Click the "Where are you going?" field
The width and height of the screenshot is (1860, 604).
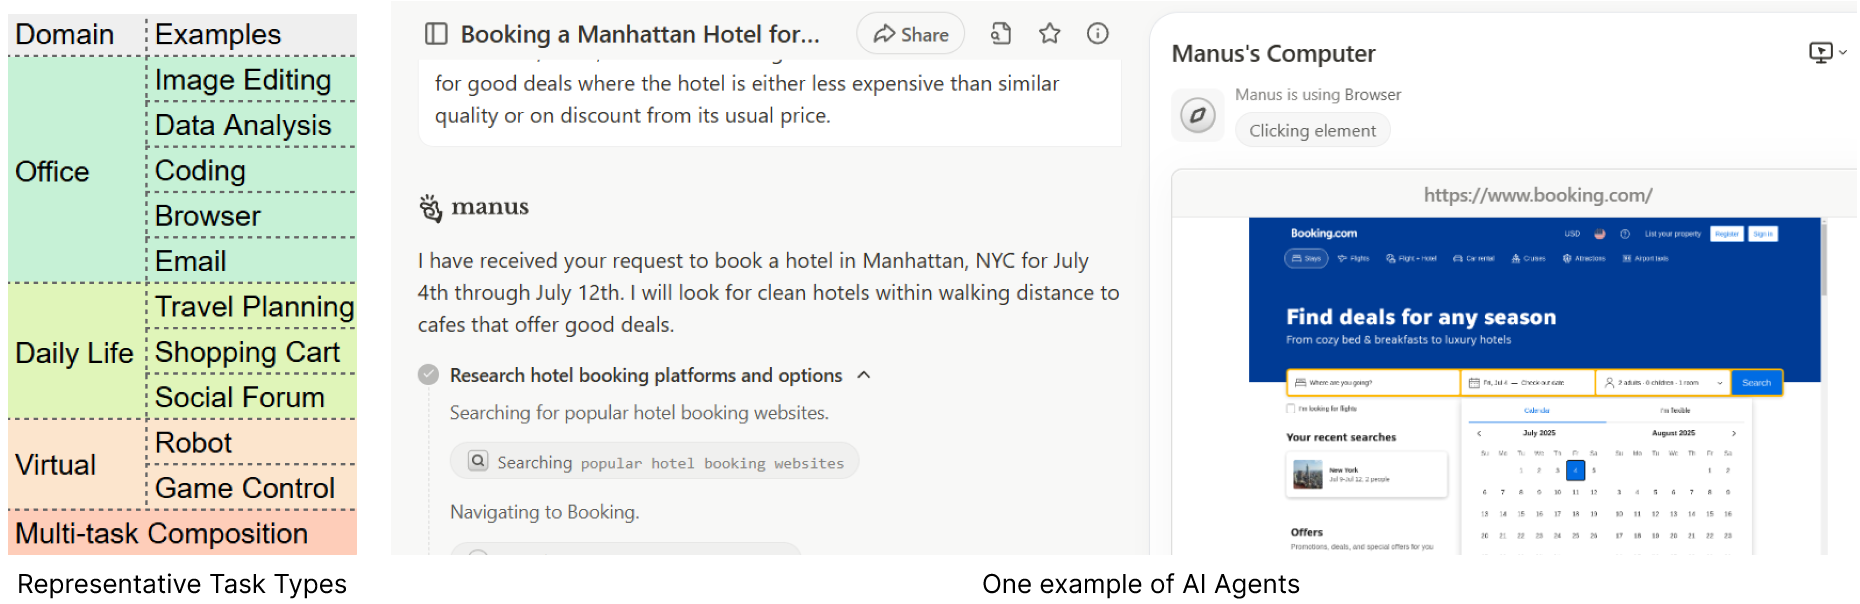pyautogui.click(x=1373, y=382)
